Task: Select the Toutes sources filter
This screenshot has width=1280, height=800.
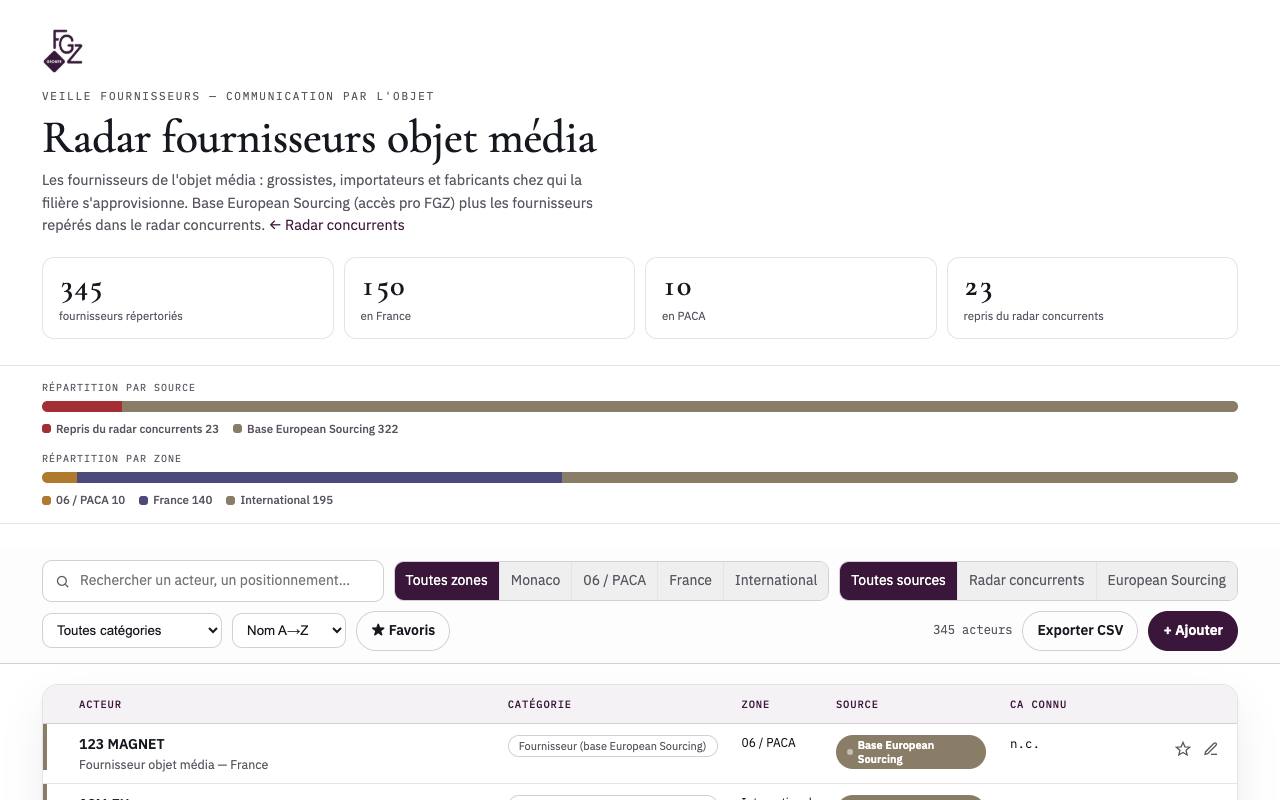Action: 898,581
